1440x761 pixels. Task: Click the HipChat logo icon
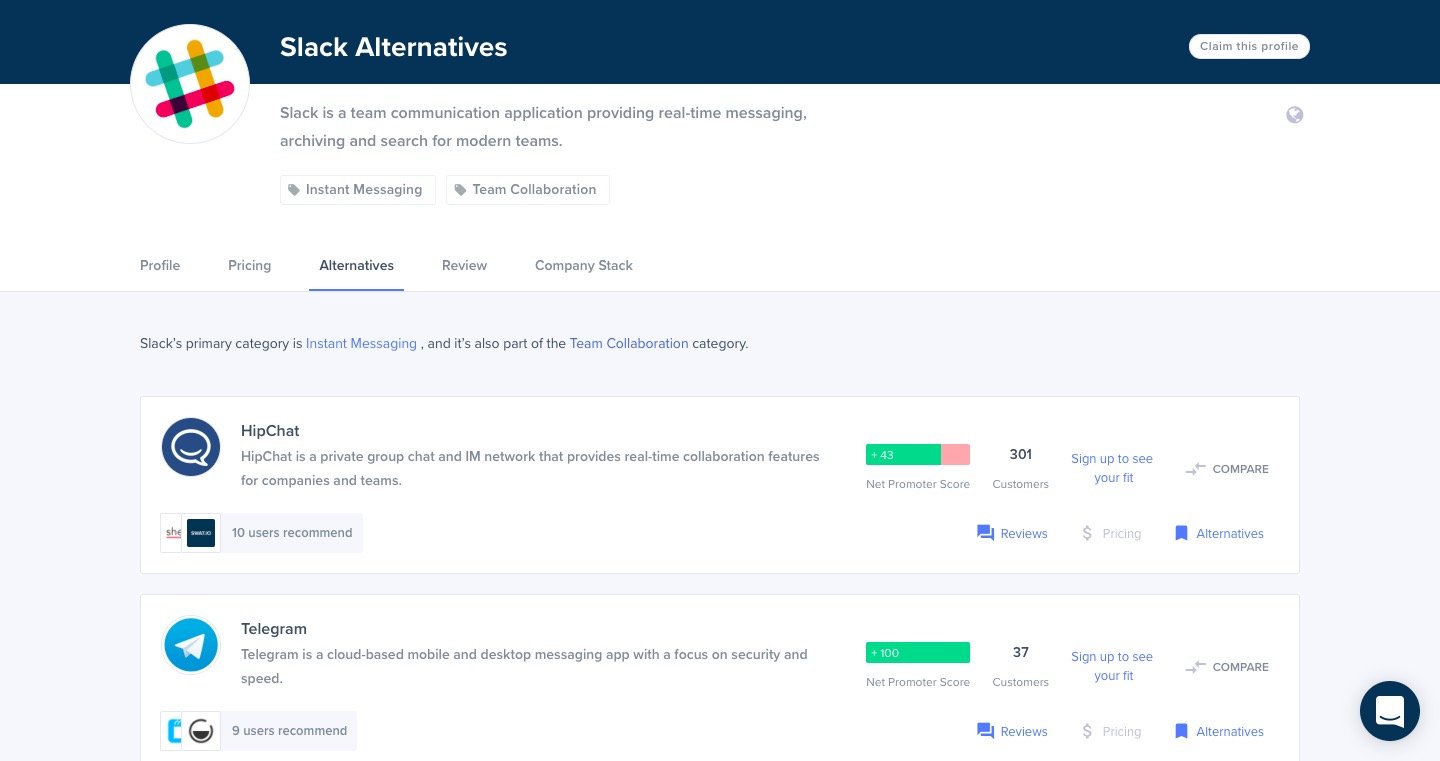(191, 447)
